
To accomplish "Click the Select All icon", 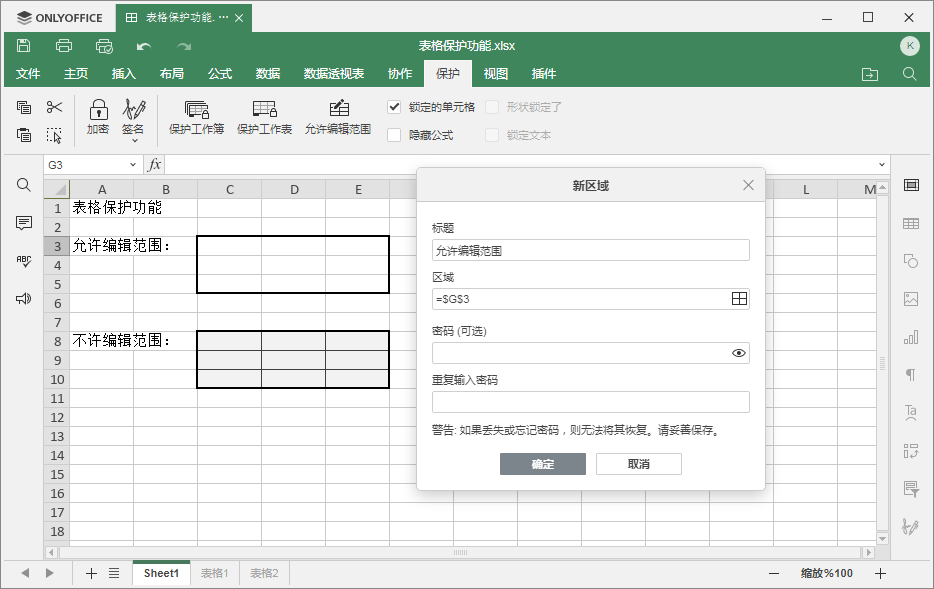I will (x=54, y=135).
